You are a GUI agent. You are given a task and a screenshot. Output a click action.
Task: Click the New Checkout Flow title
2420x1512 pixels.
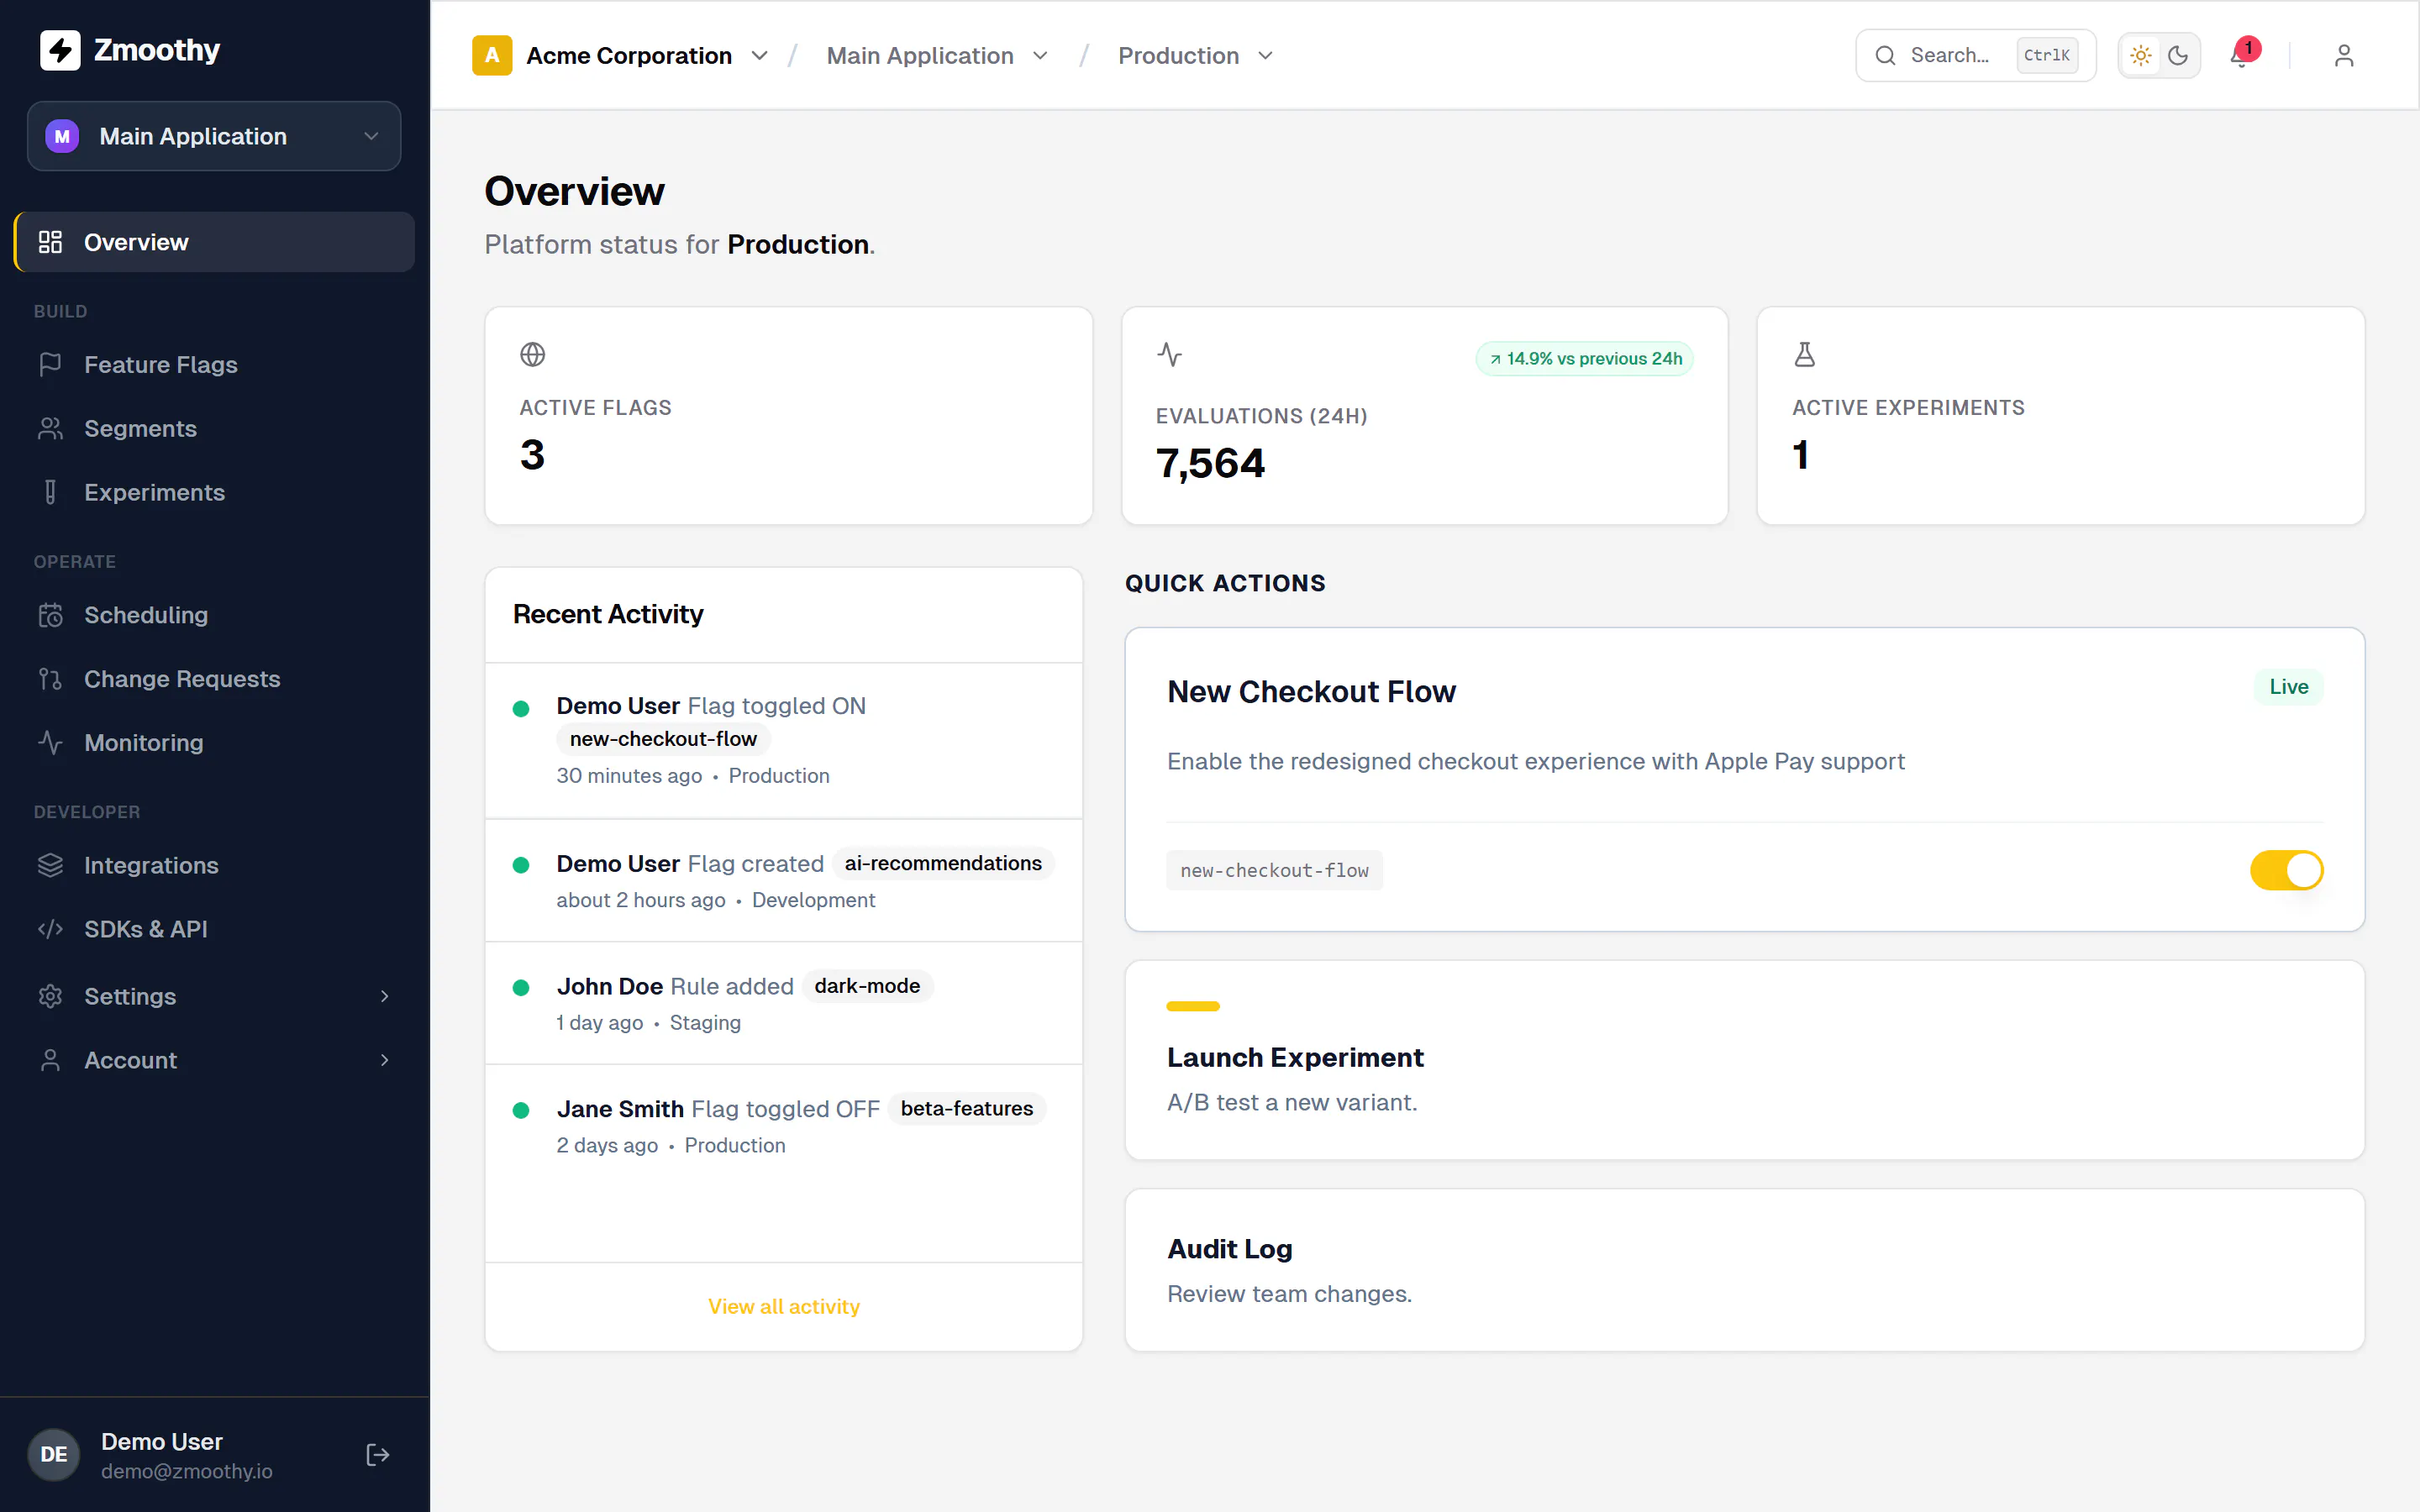coord(1311,692)
